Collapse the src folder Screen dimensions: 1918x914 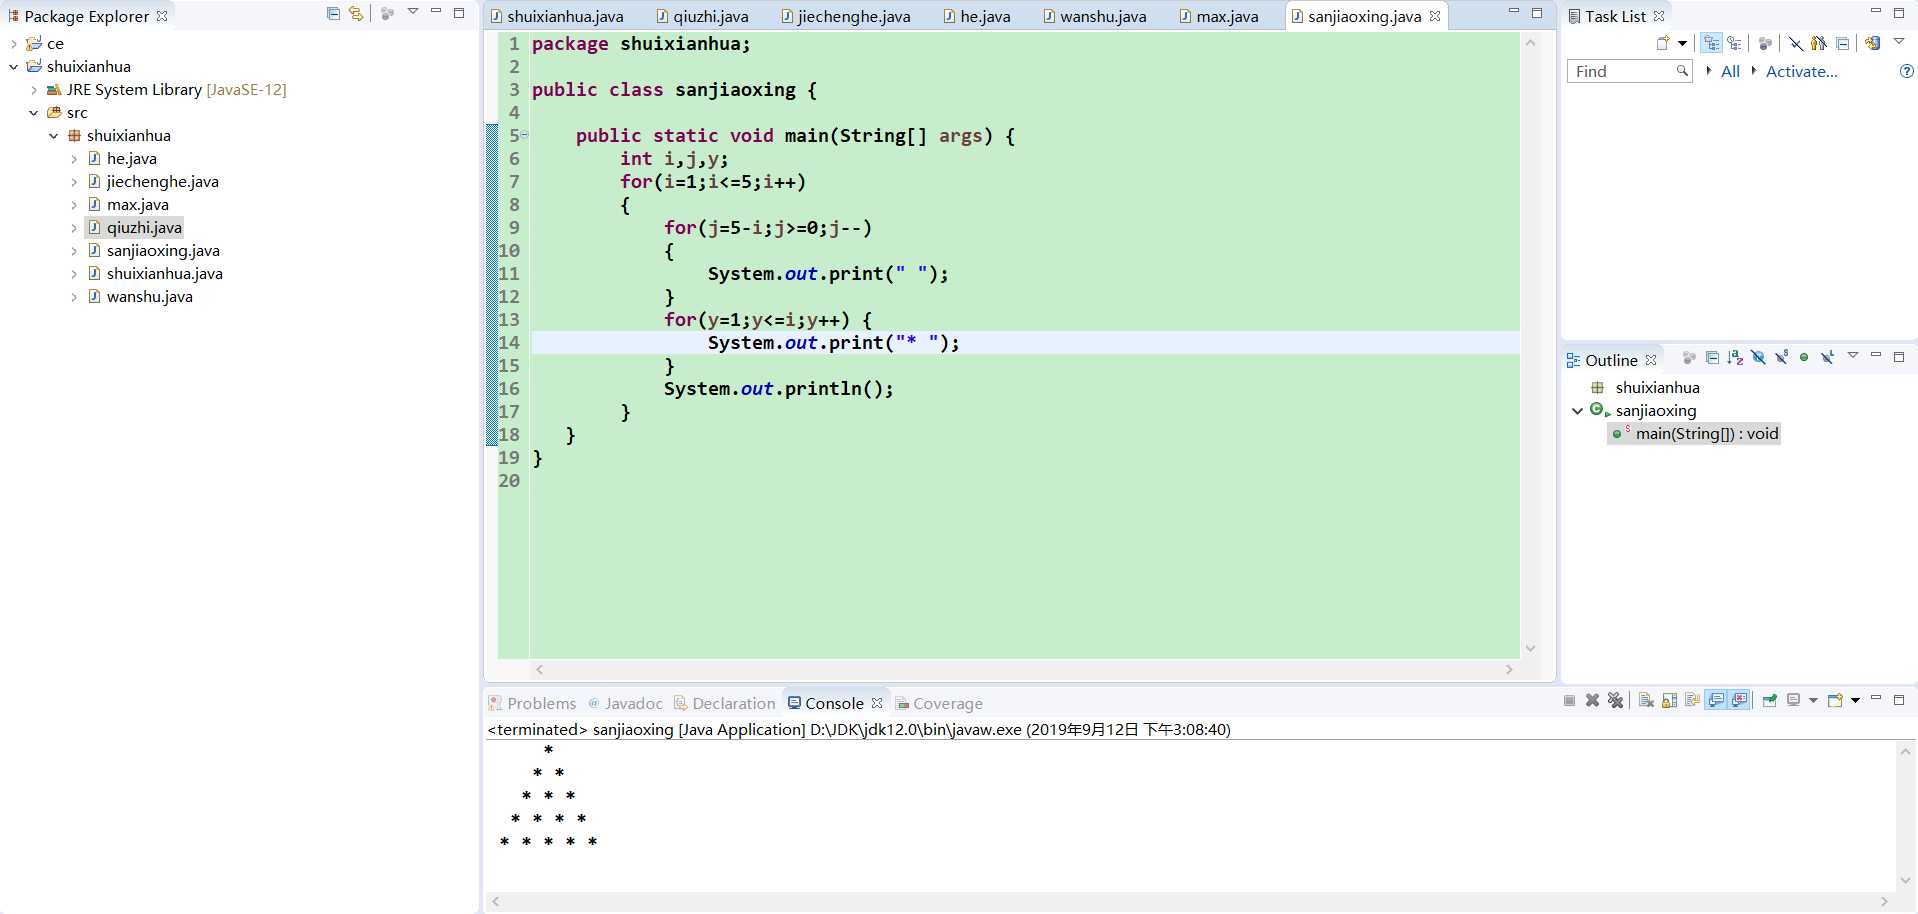pos(33,112)
